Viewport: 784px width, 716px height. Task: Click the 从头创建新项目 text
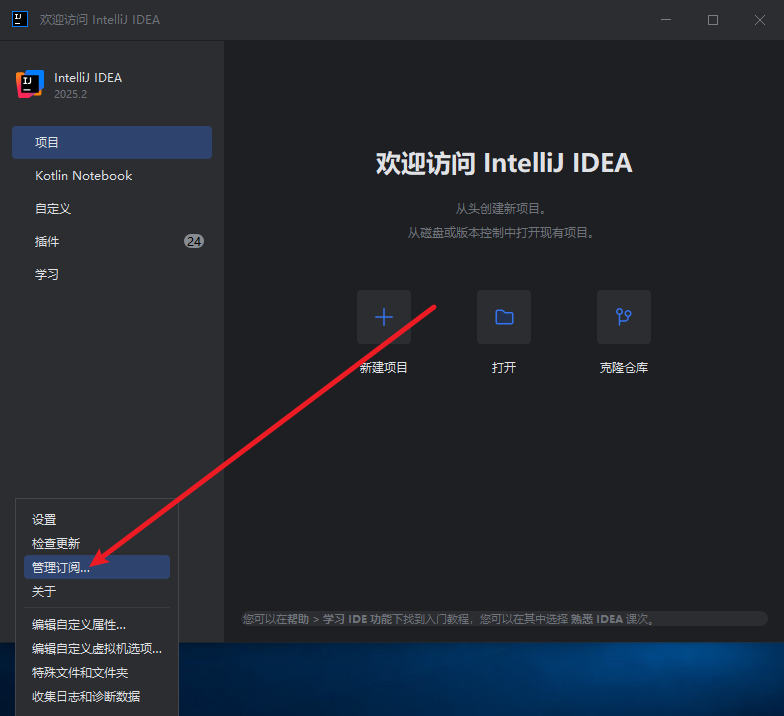click(500, 208)
